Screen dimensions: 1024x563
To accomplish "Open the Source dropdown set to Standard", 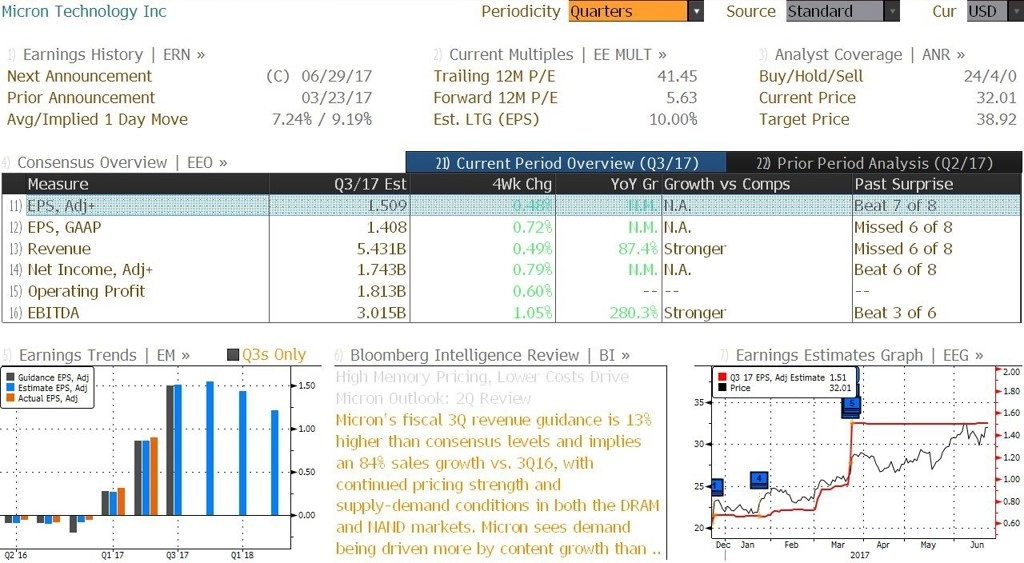I will (842, 11).
